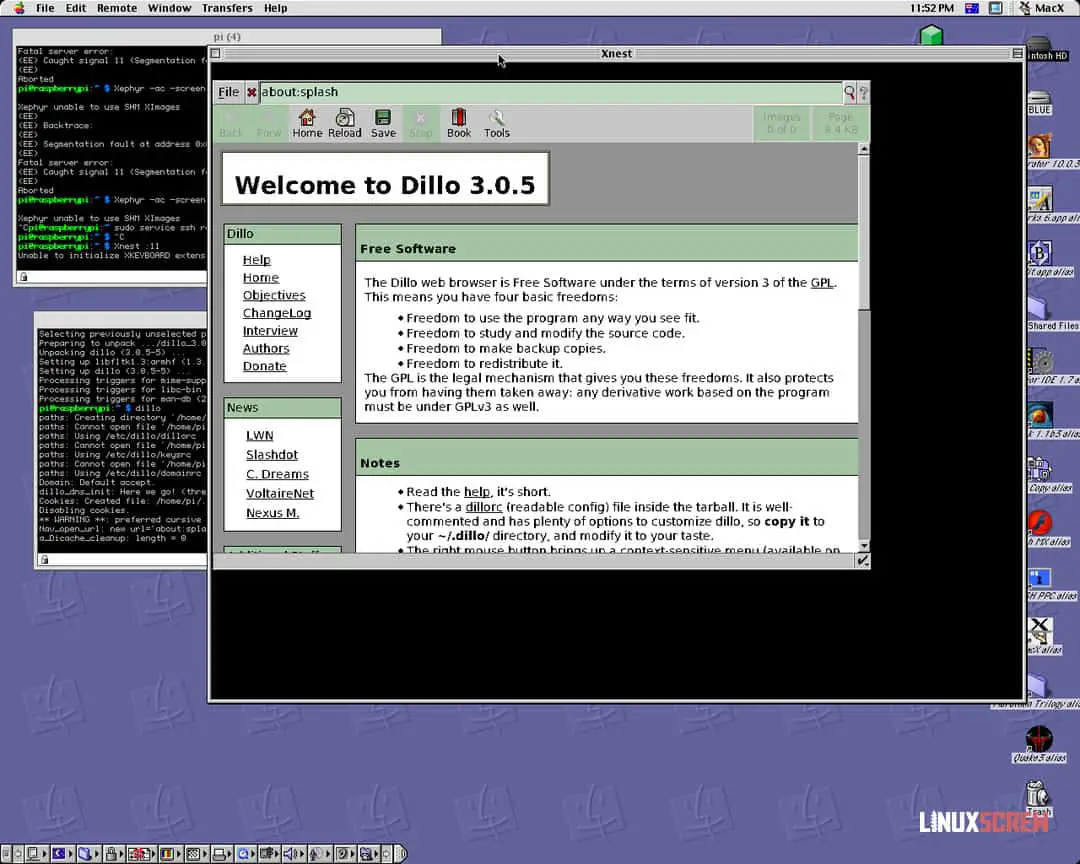Follow the Help link in the Dillo sidebar
1080x864 pixels.
257,260
